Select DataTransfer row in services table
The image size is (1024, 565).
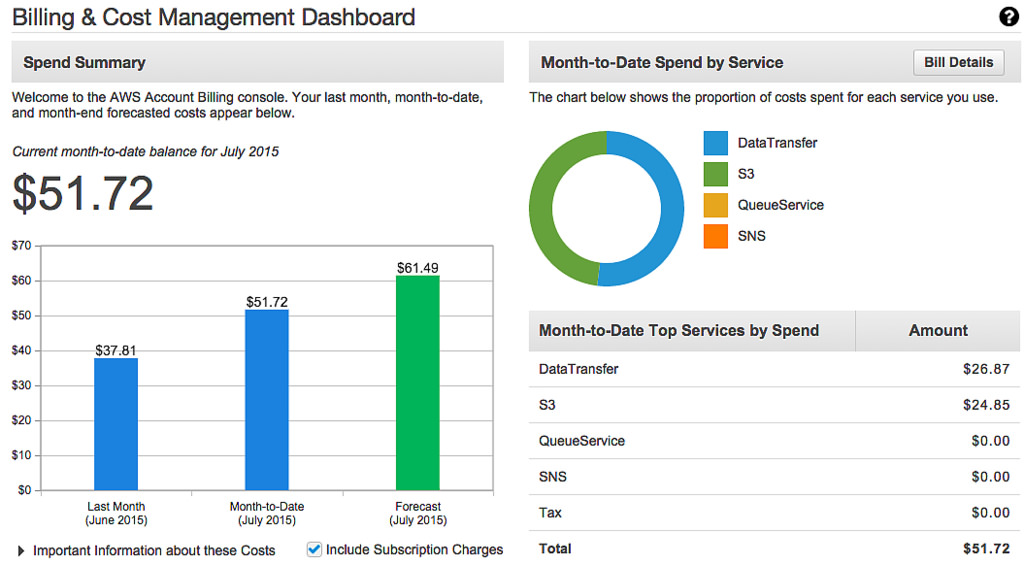click(775, 369)
